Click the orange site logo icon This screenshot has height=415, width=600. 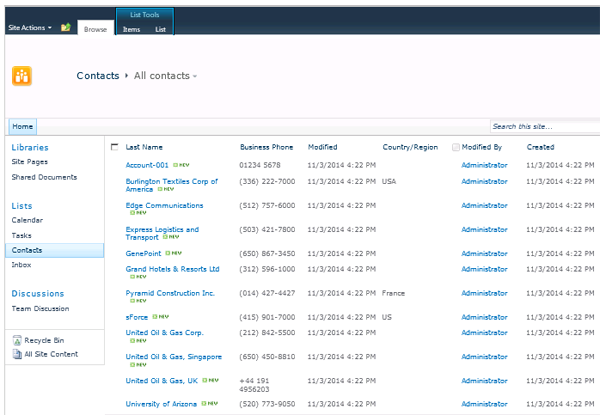(x=21, y=76)
